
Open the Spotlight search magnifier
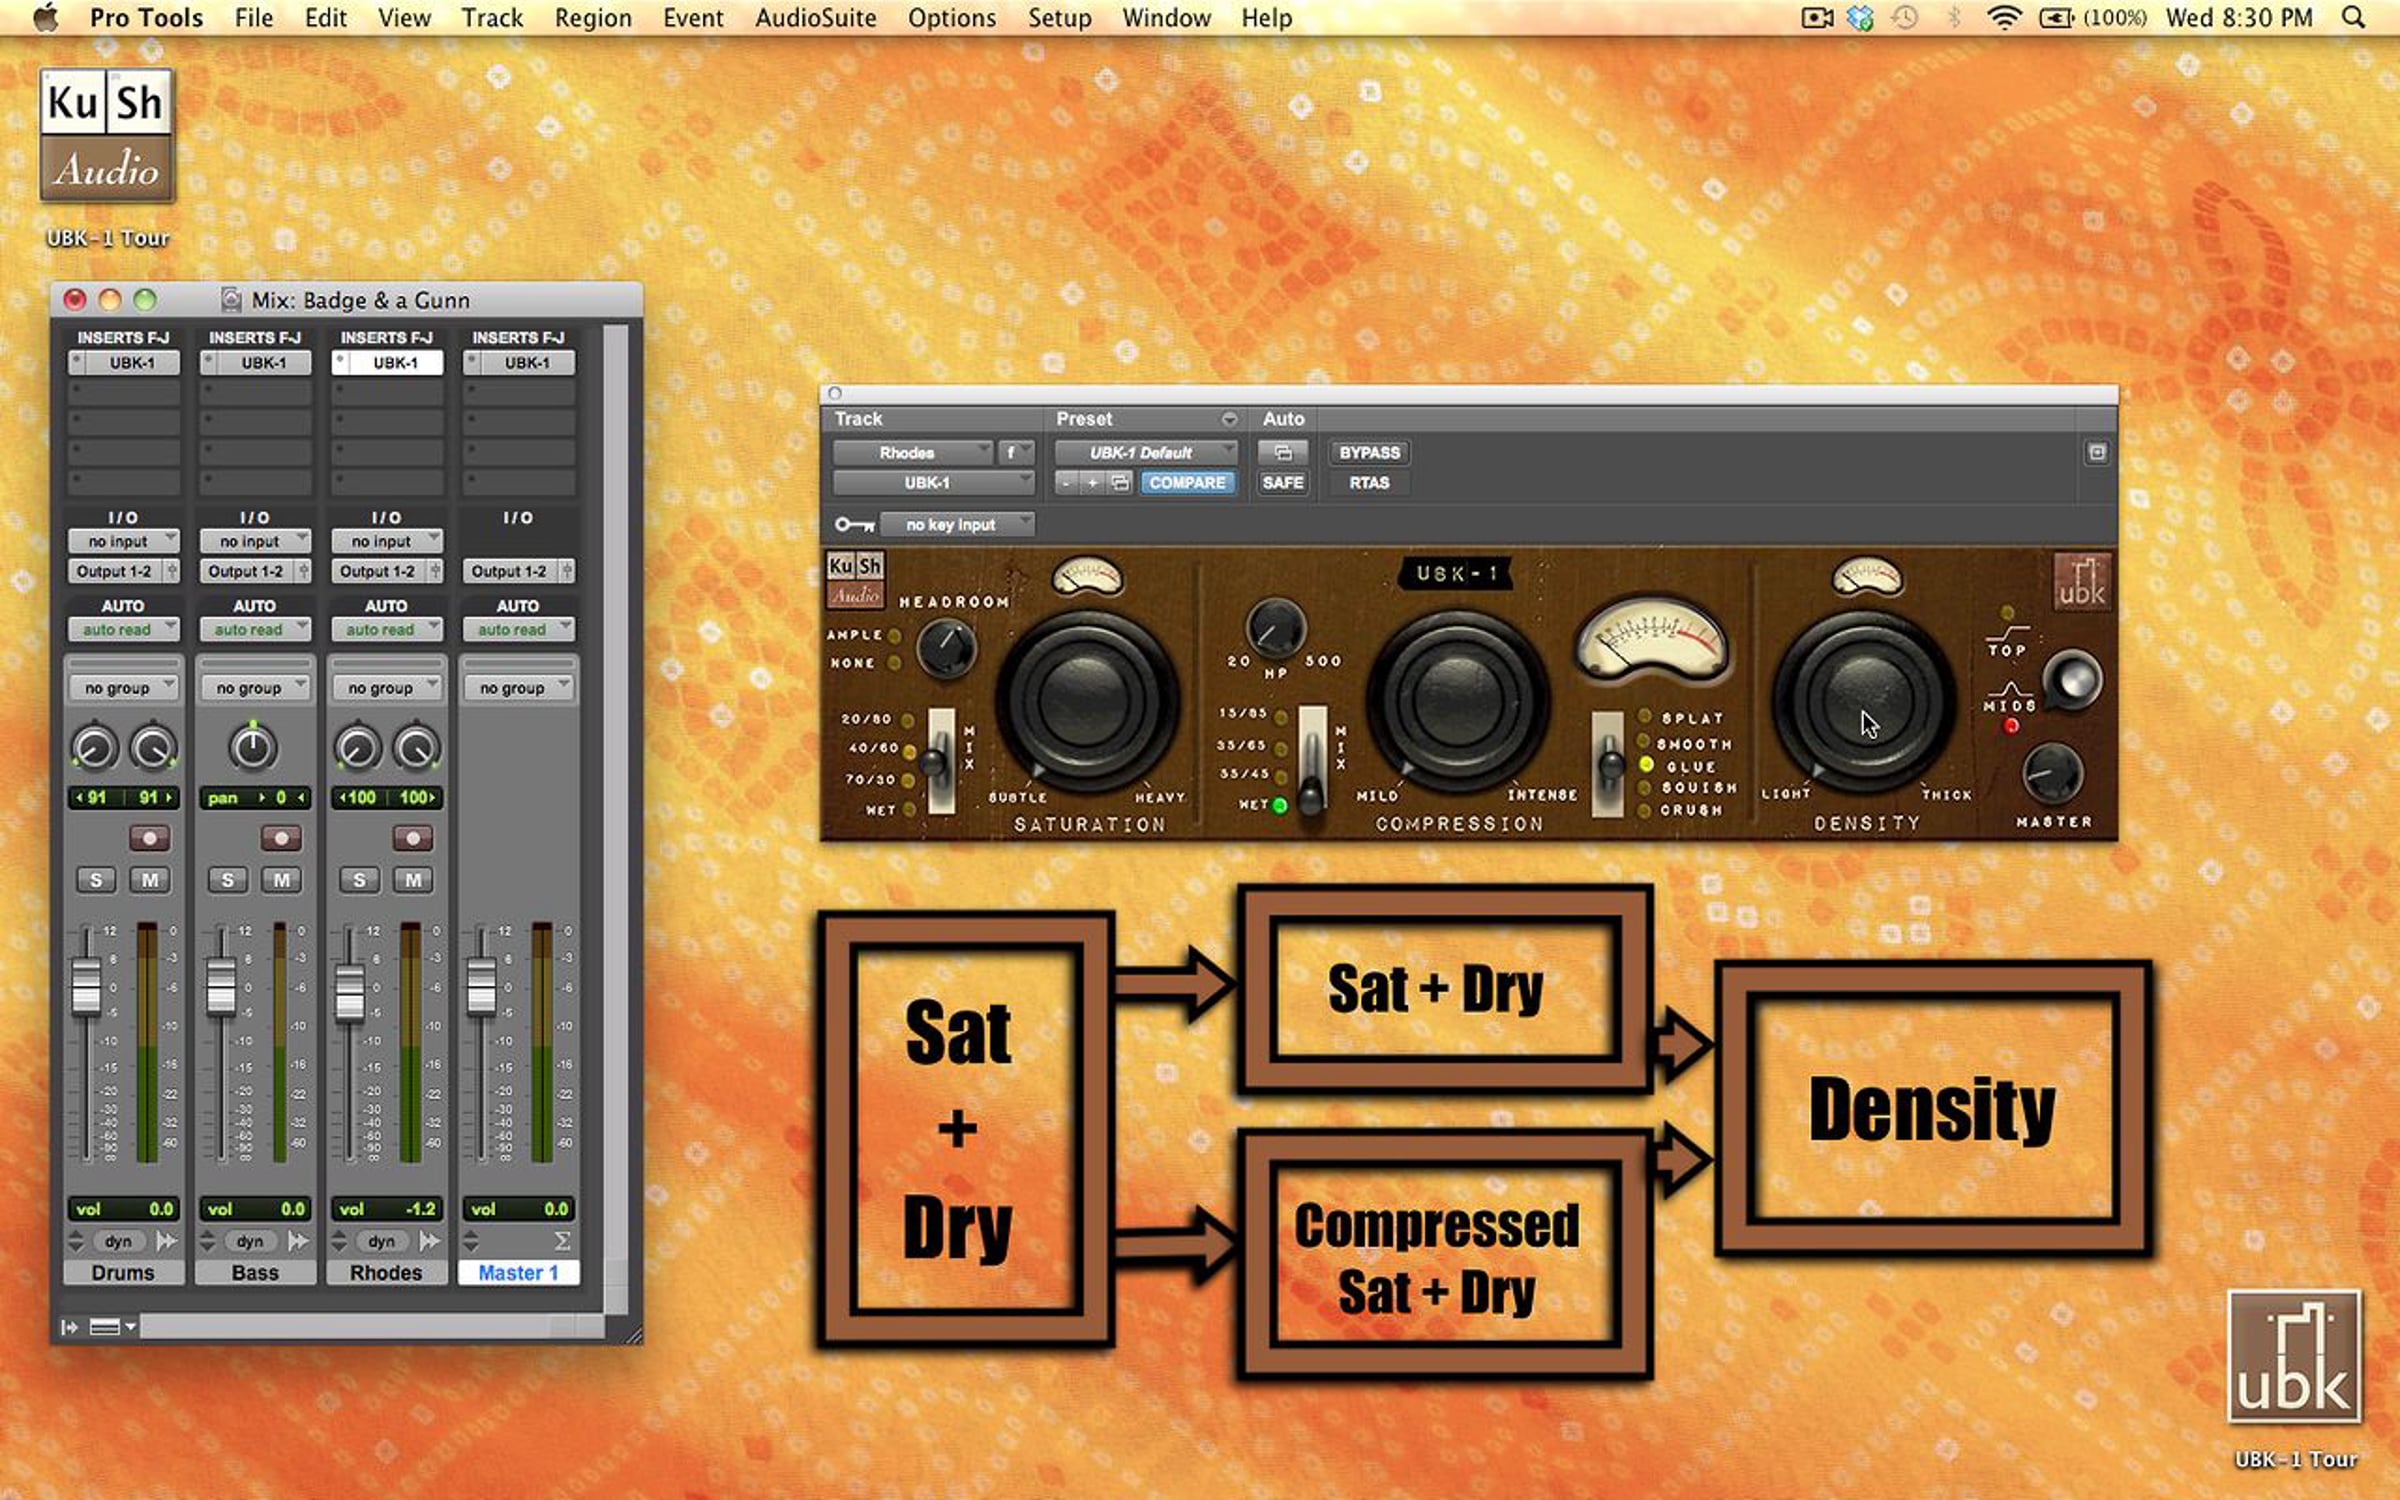[x=2354, y=18]
